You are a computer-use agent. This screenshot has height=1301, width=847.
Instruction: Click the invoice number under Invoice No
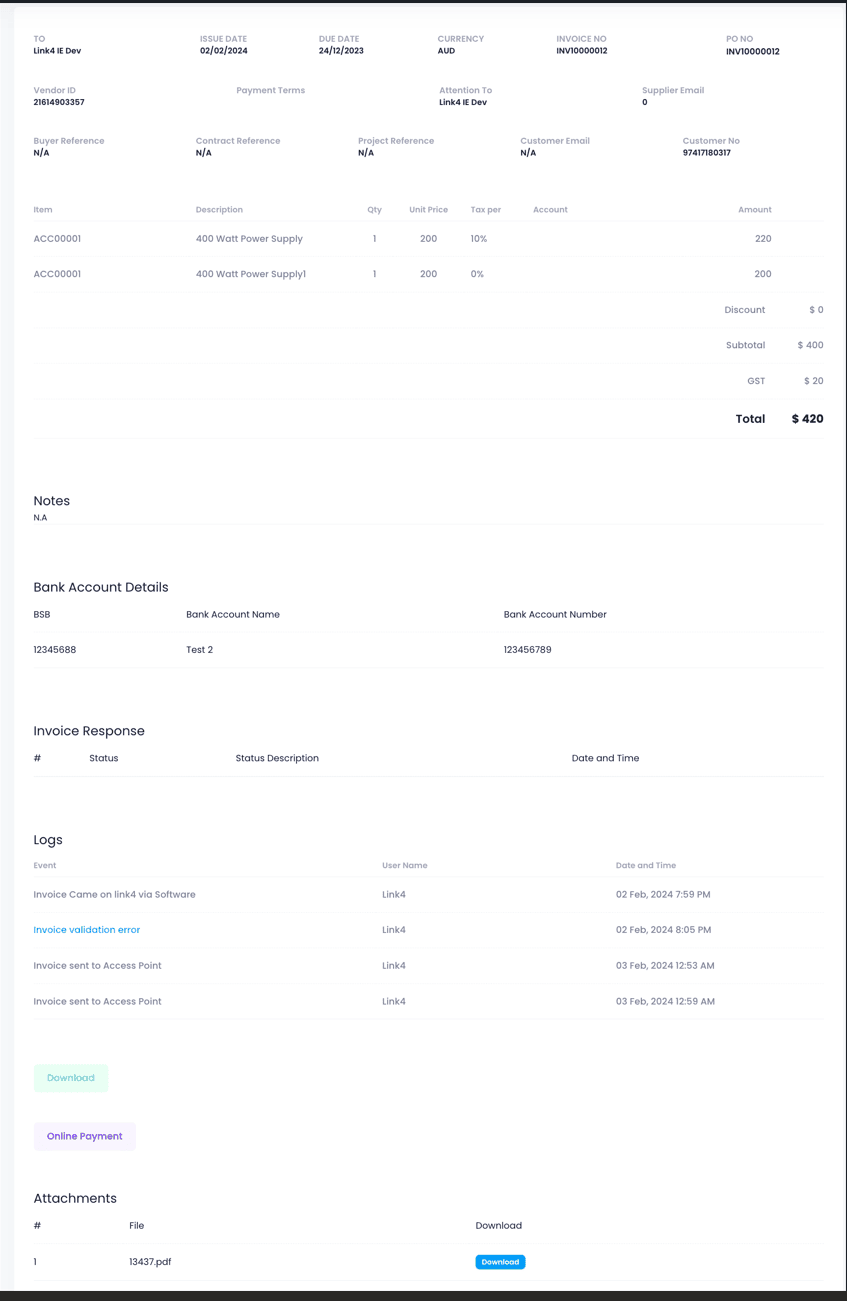coord(582,51)
